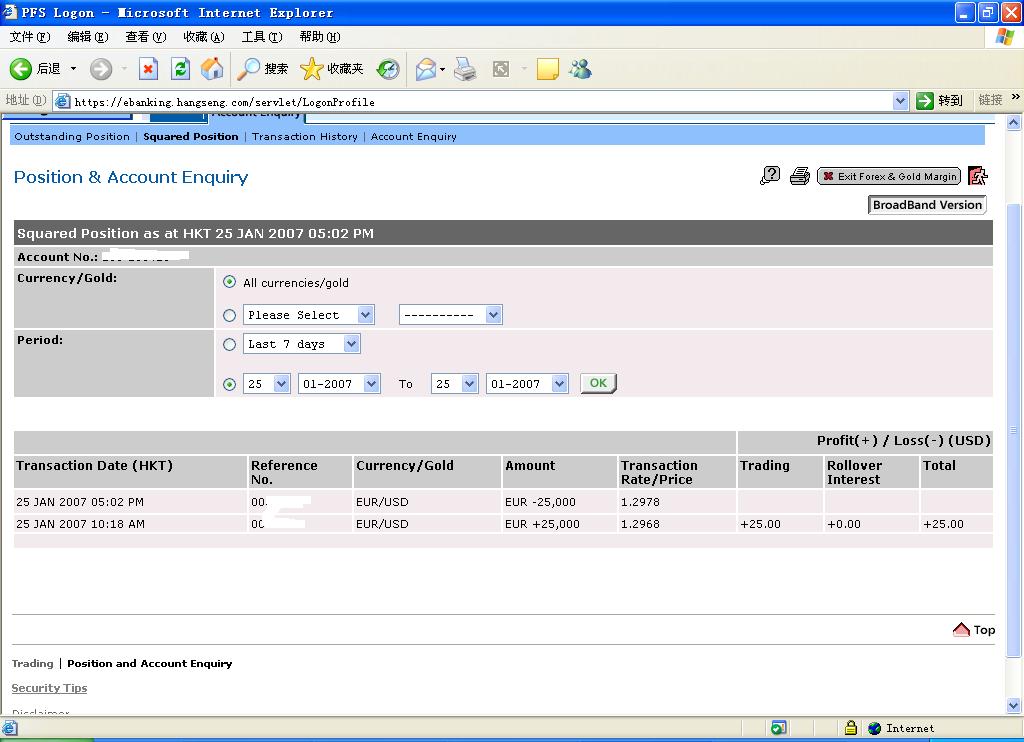
Task: Go to the Home page icon
Action: coord(212,69)
